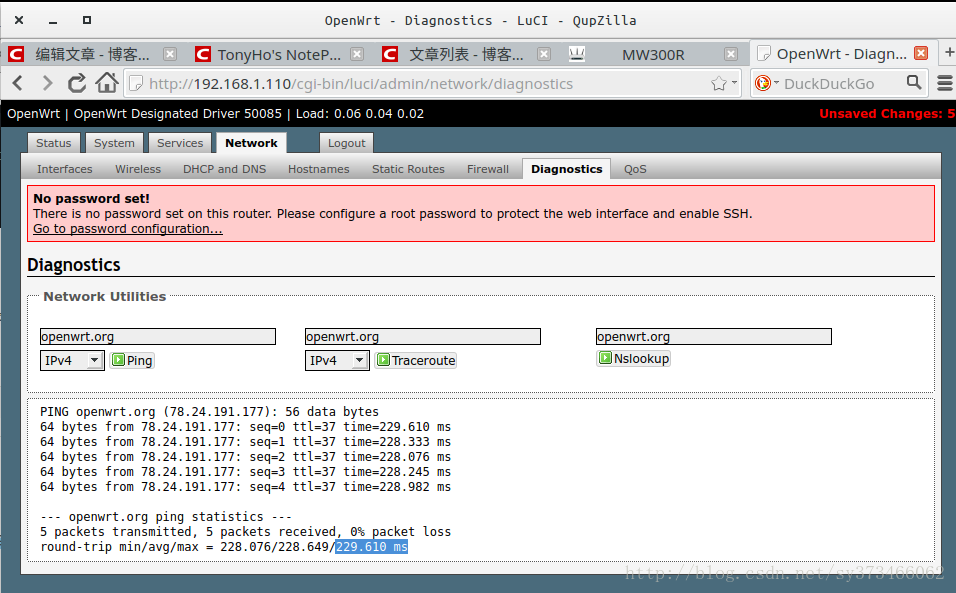This screenshot has height=593, width=956.
Task: Close the TonyHo's NoteP tab
Action: pos(357,54)
